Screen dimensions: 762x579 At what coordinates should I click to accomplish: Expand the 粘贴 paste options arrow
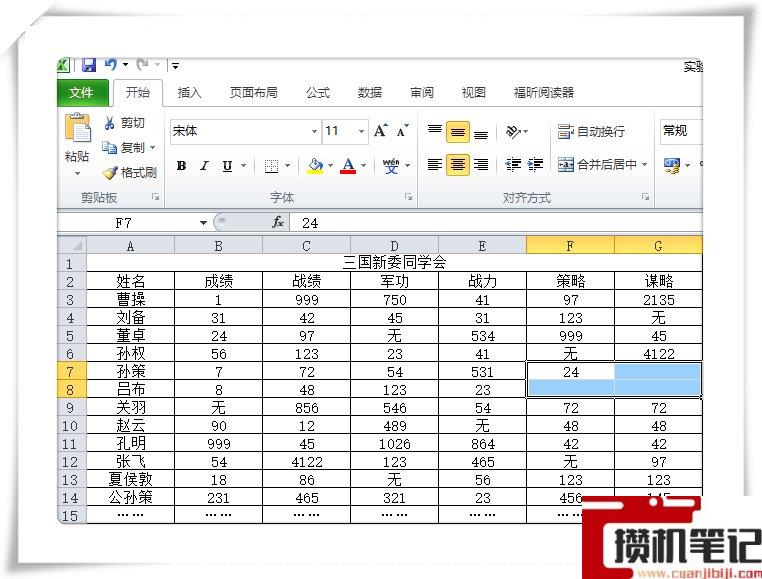[77, 173]
